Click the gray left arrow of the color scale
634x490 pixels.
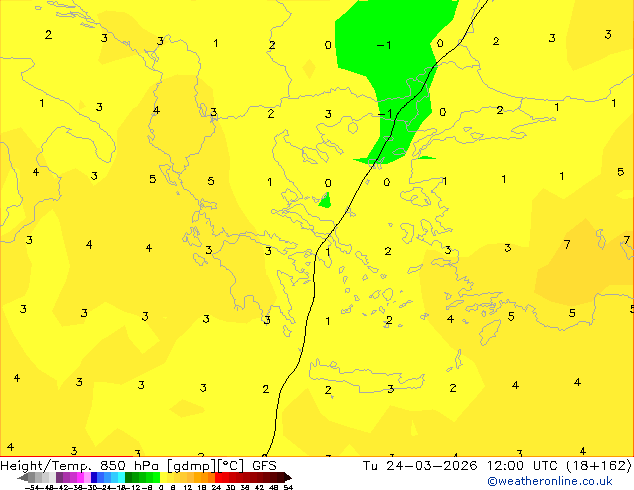(x=23, y=478)
